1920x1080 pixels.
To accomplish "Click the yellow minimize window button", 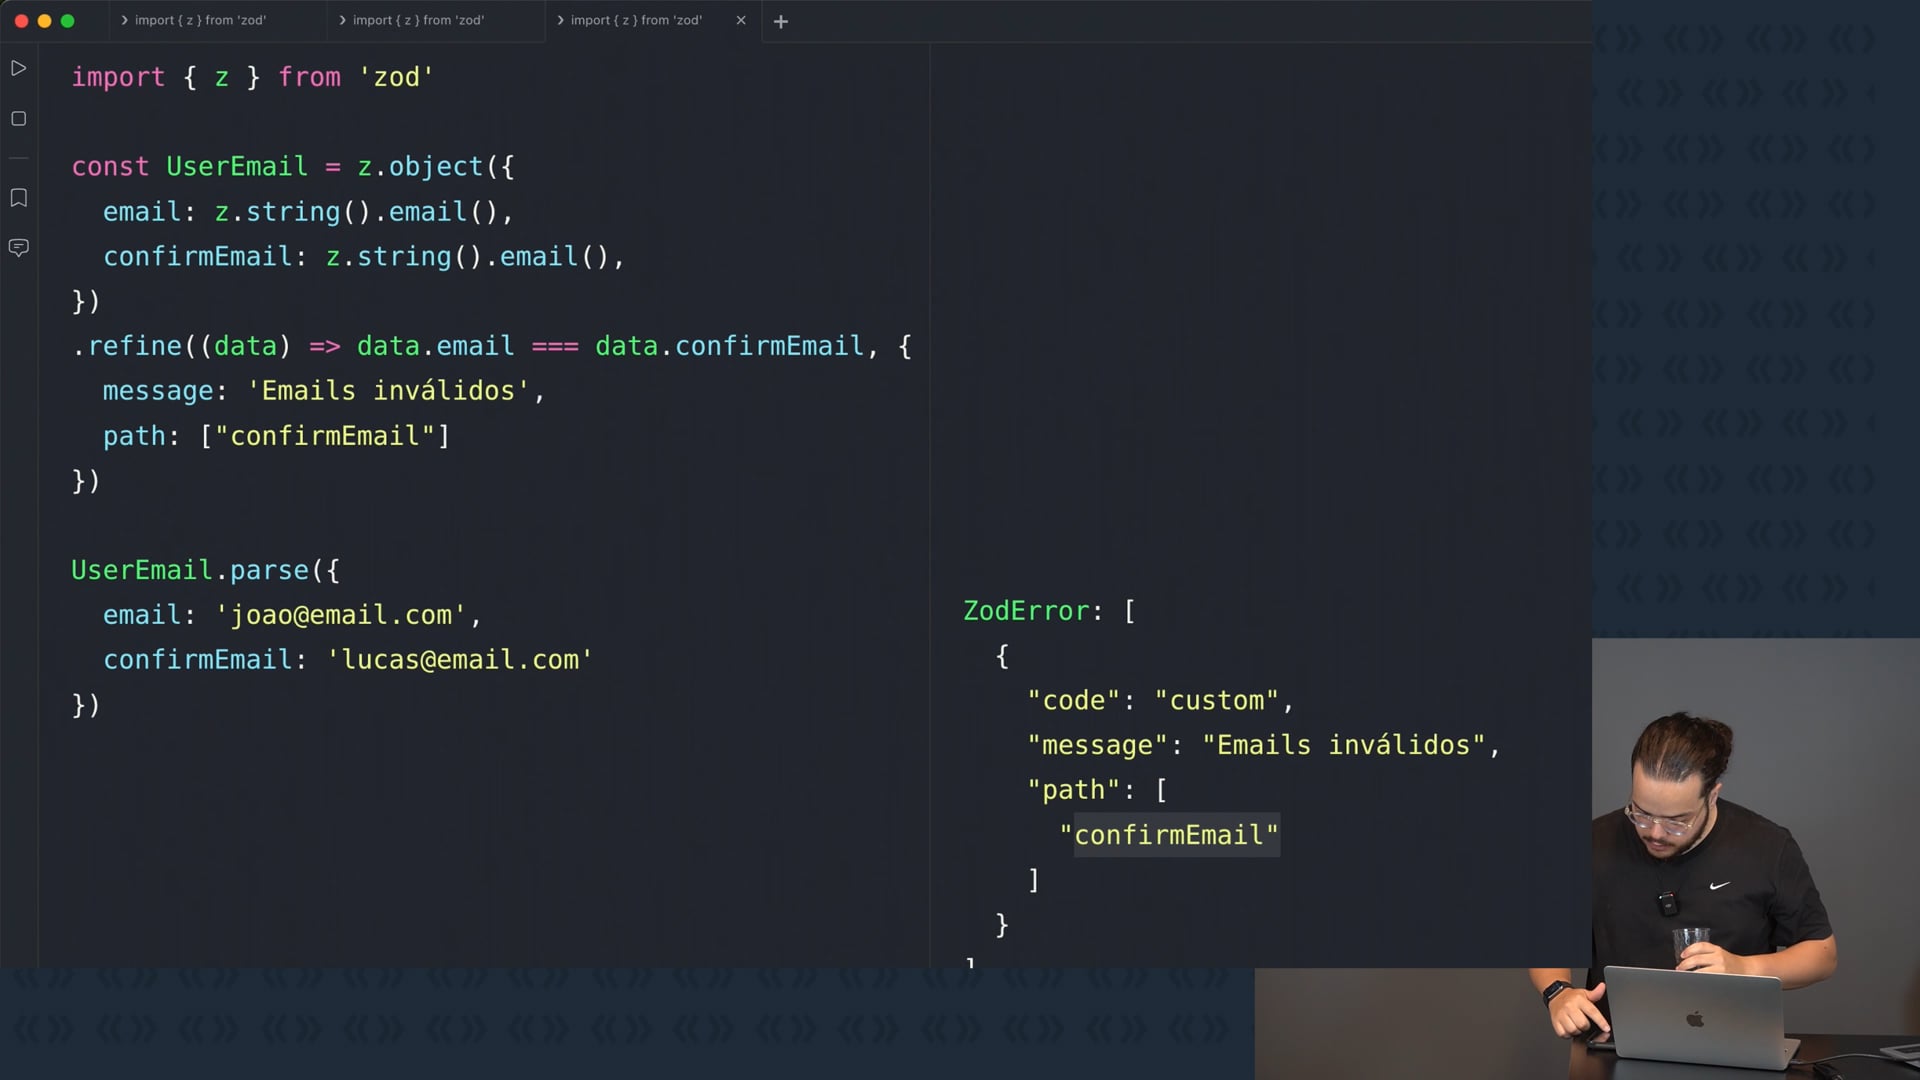I will point(44,20).
